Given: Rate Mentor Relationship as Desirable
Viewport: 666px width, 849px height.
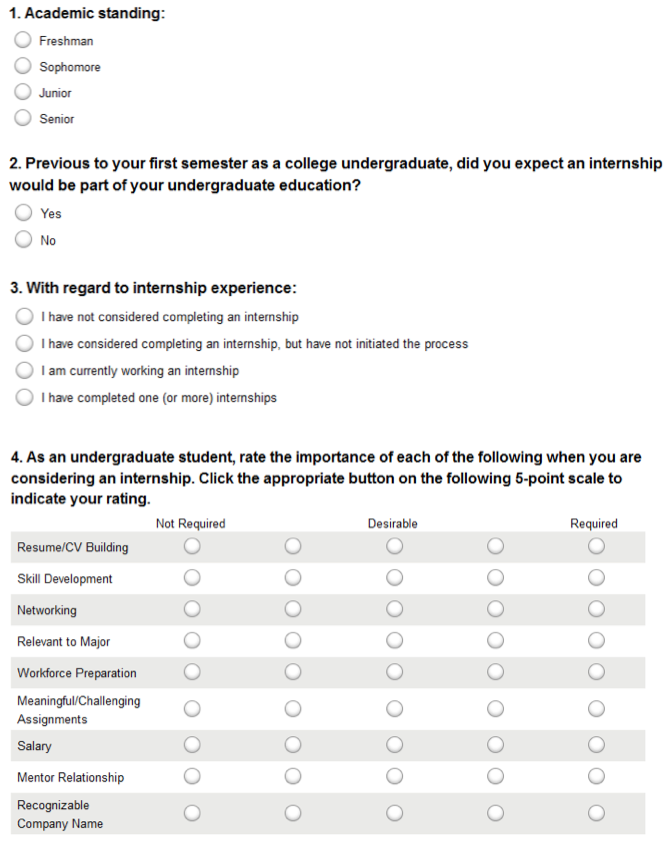Looking at the screenshot, I should (x=394, y=776).
